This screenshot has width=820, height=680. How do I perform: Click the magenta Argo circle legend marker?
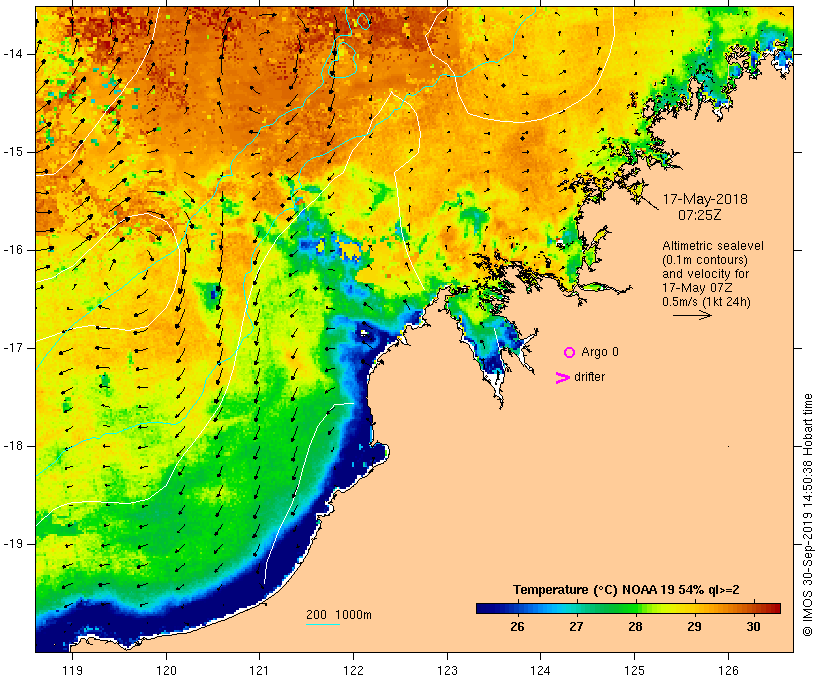click(570, 353)
